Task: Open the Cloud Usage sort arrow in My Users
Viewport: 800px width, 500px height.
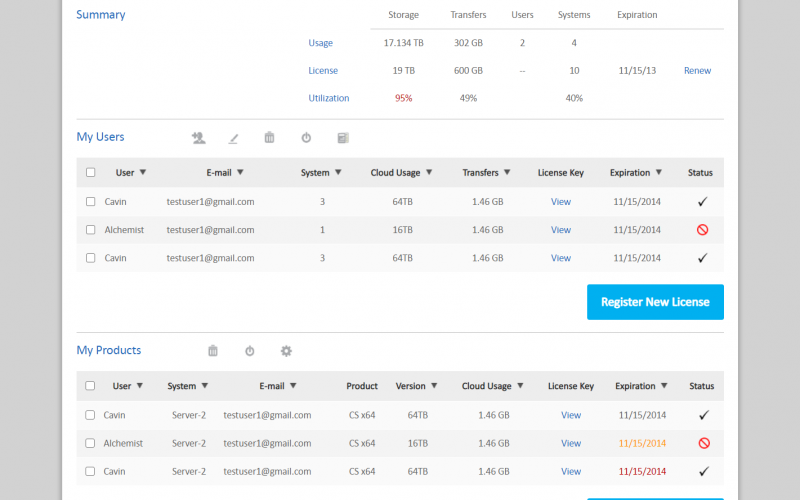Action: pos(429,173)
